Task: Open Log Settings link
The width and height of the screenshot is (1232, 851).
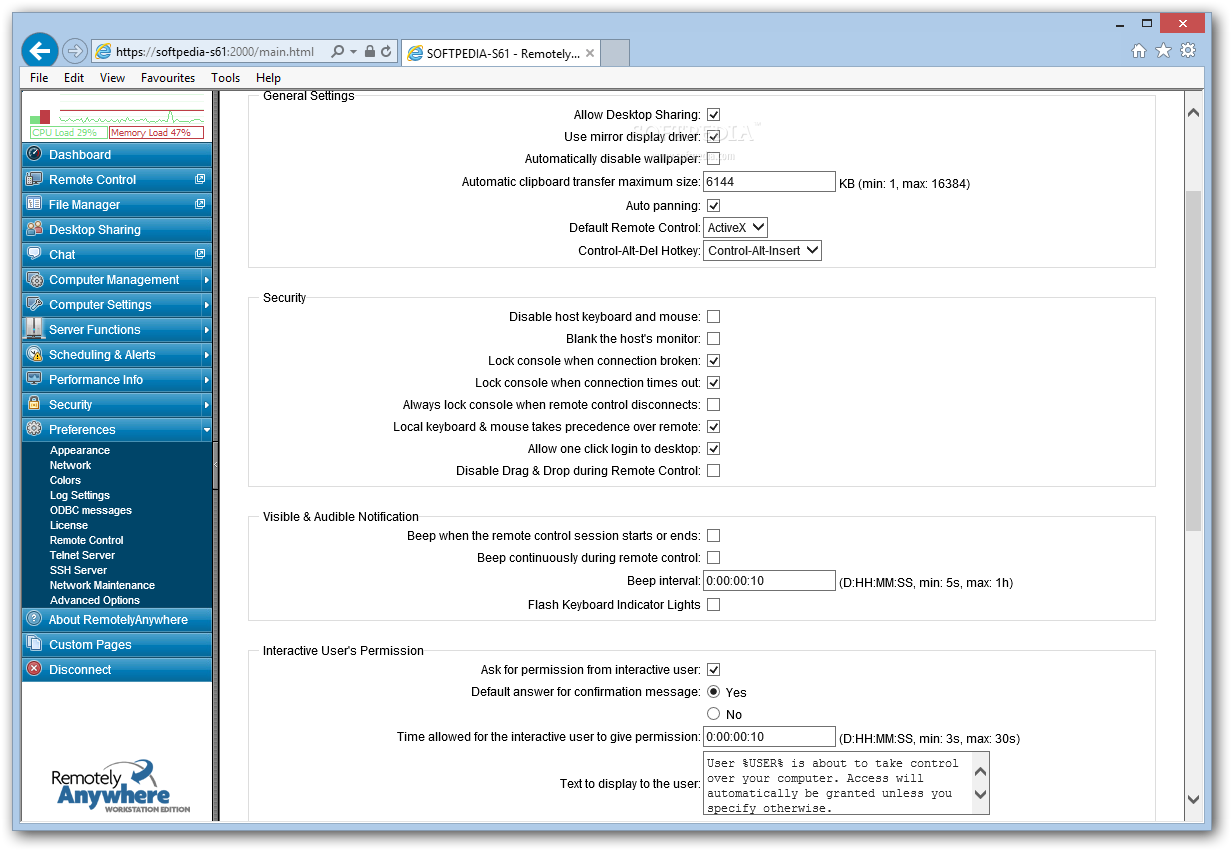Action: [80, 495]
